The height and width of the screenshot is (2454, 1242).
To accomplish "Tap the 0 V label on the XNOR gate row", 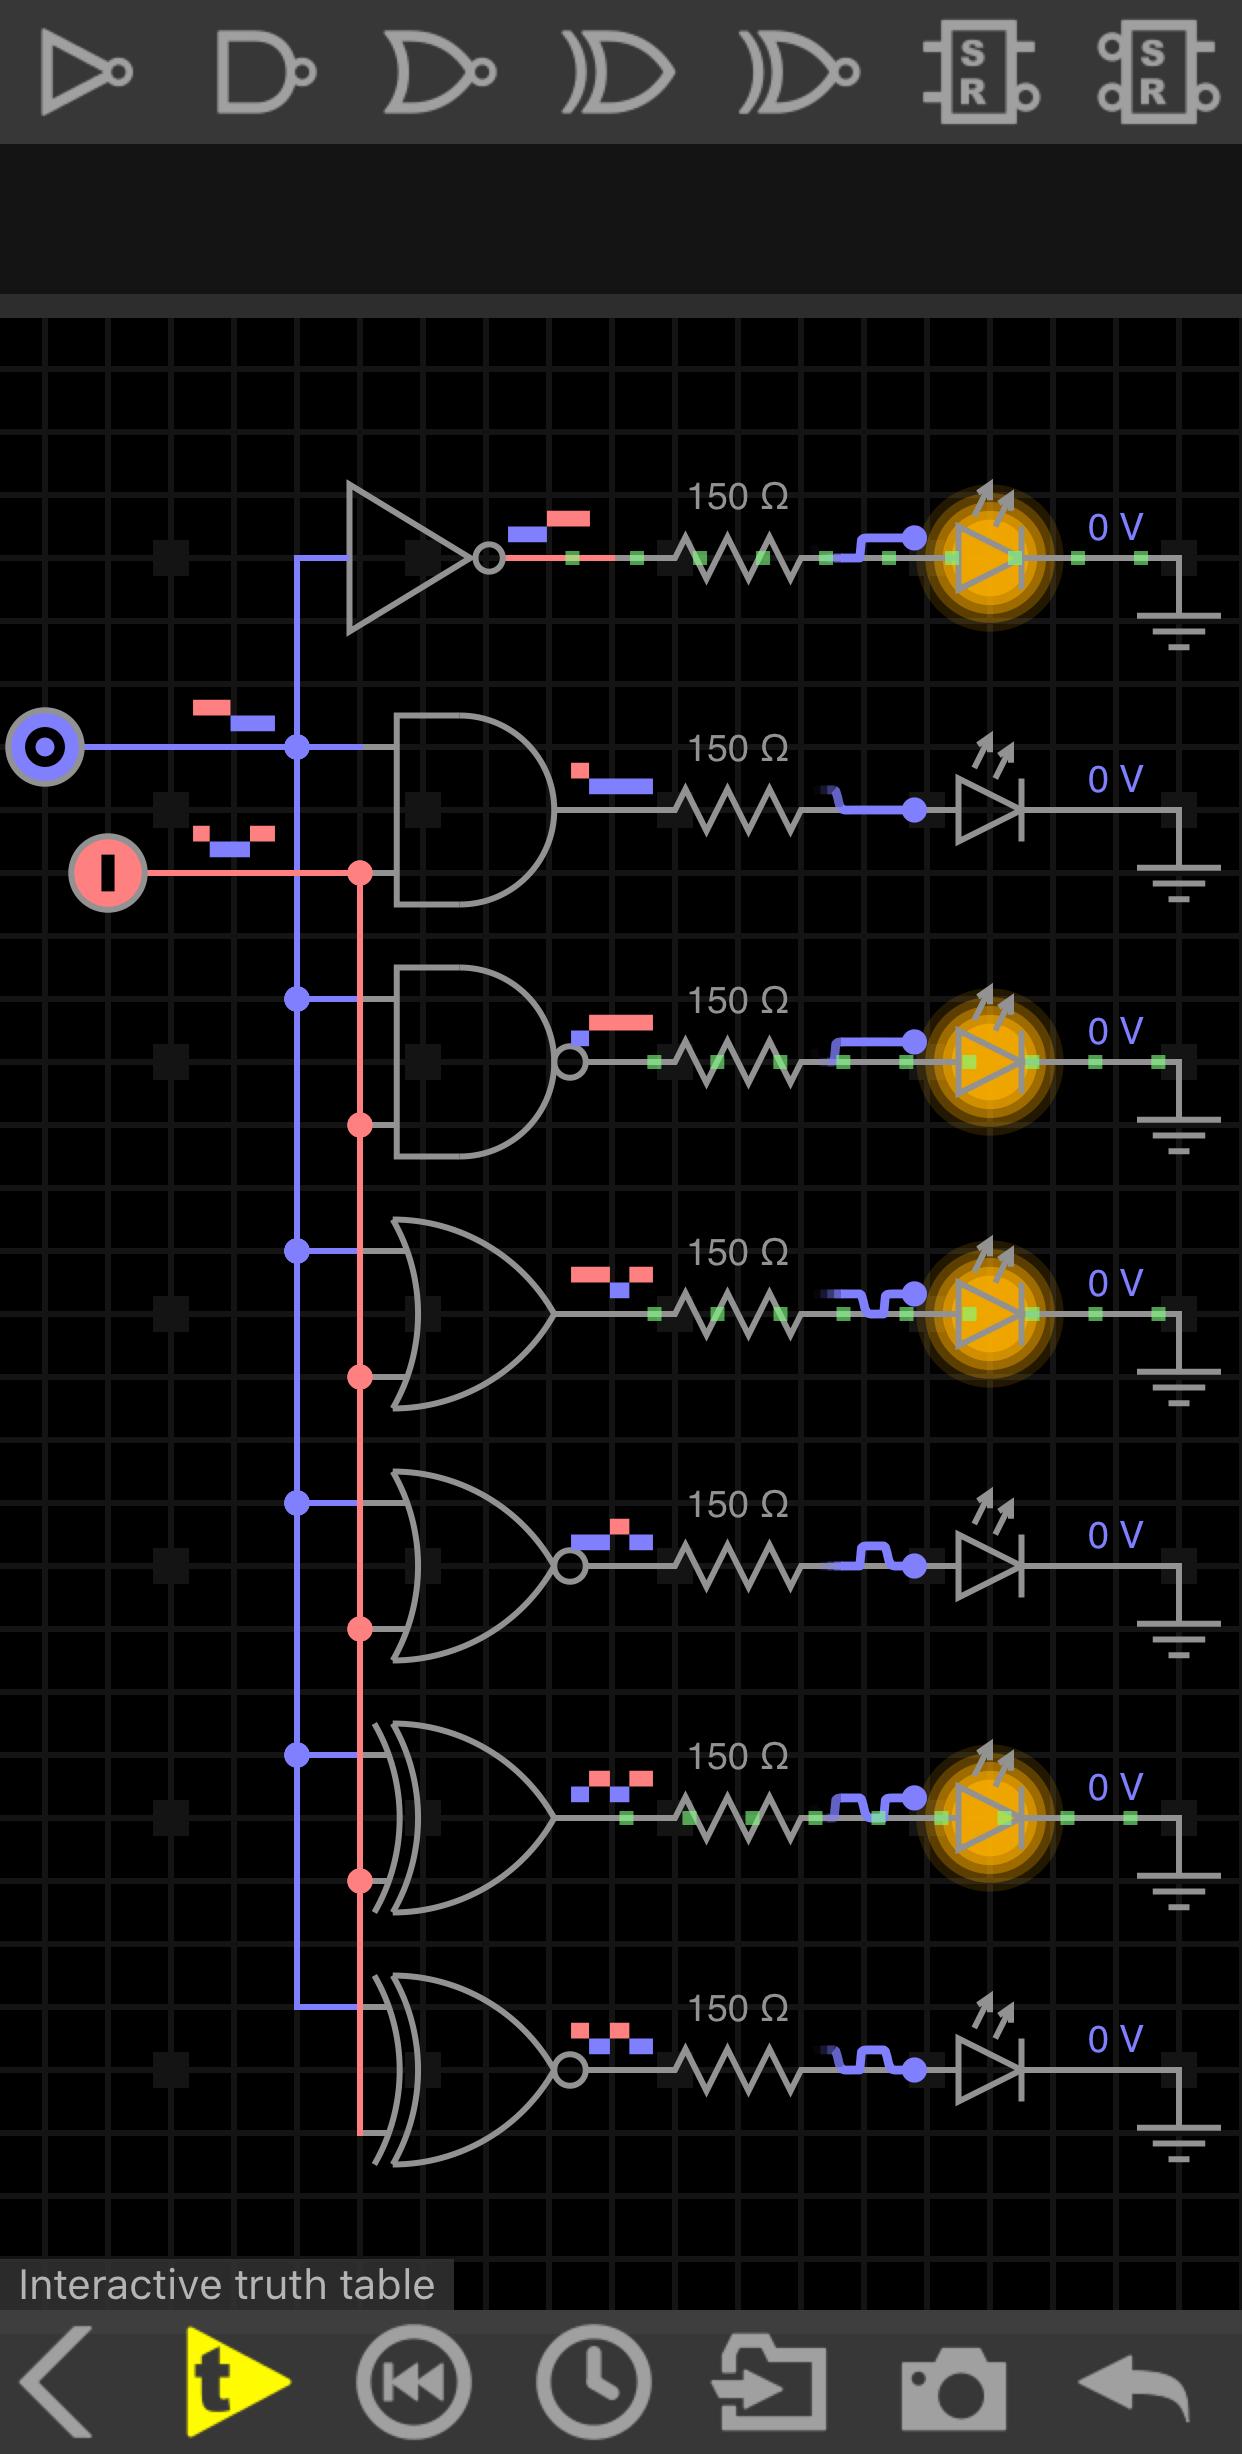I will coord(1115,2039).
